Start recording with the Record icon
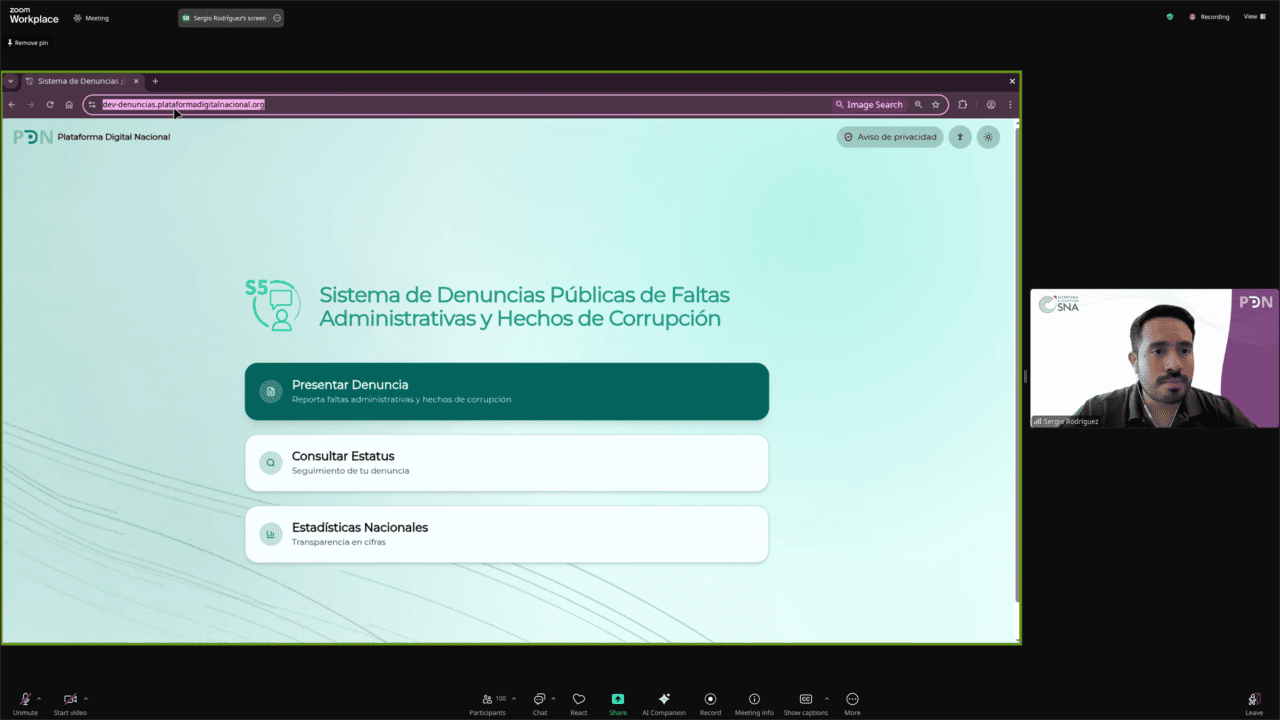 (x=710, y=700)
